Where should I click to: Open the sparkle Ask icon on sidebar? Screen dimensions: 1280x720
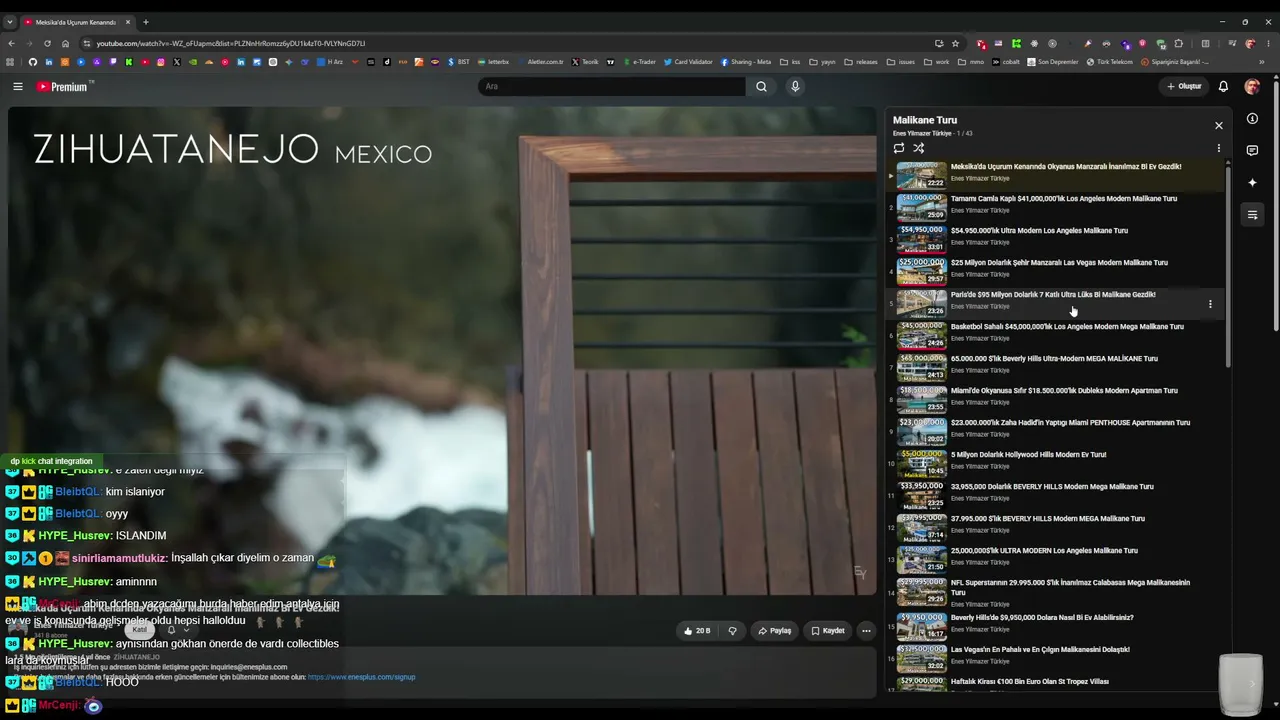point(1252,183)
